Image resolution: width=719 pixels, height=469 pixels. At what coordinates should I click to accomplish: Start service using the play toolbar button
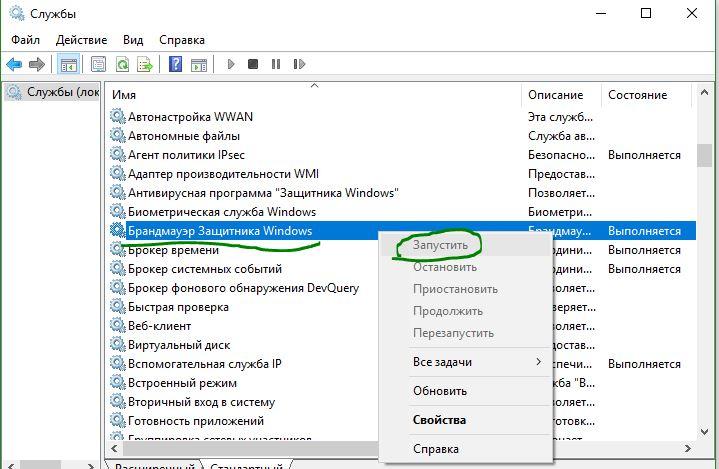point(231,64)
